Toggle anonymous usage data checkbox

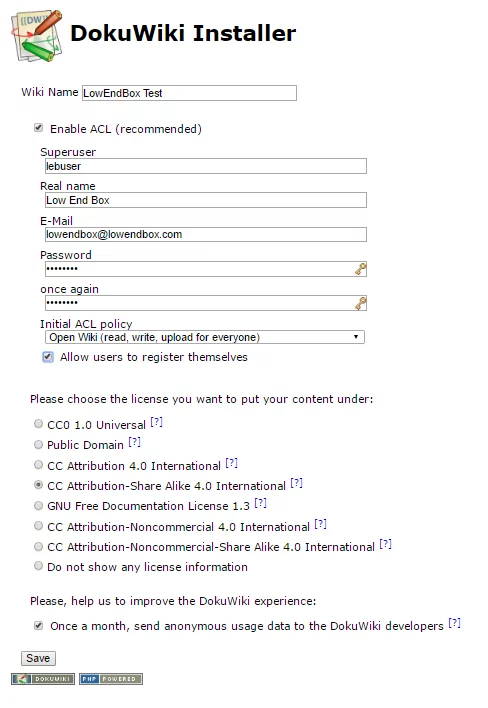click(x=38, y=625)
